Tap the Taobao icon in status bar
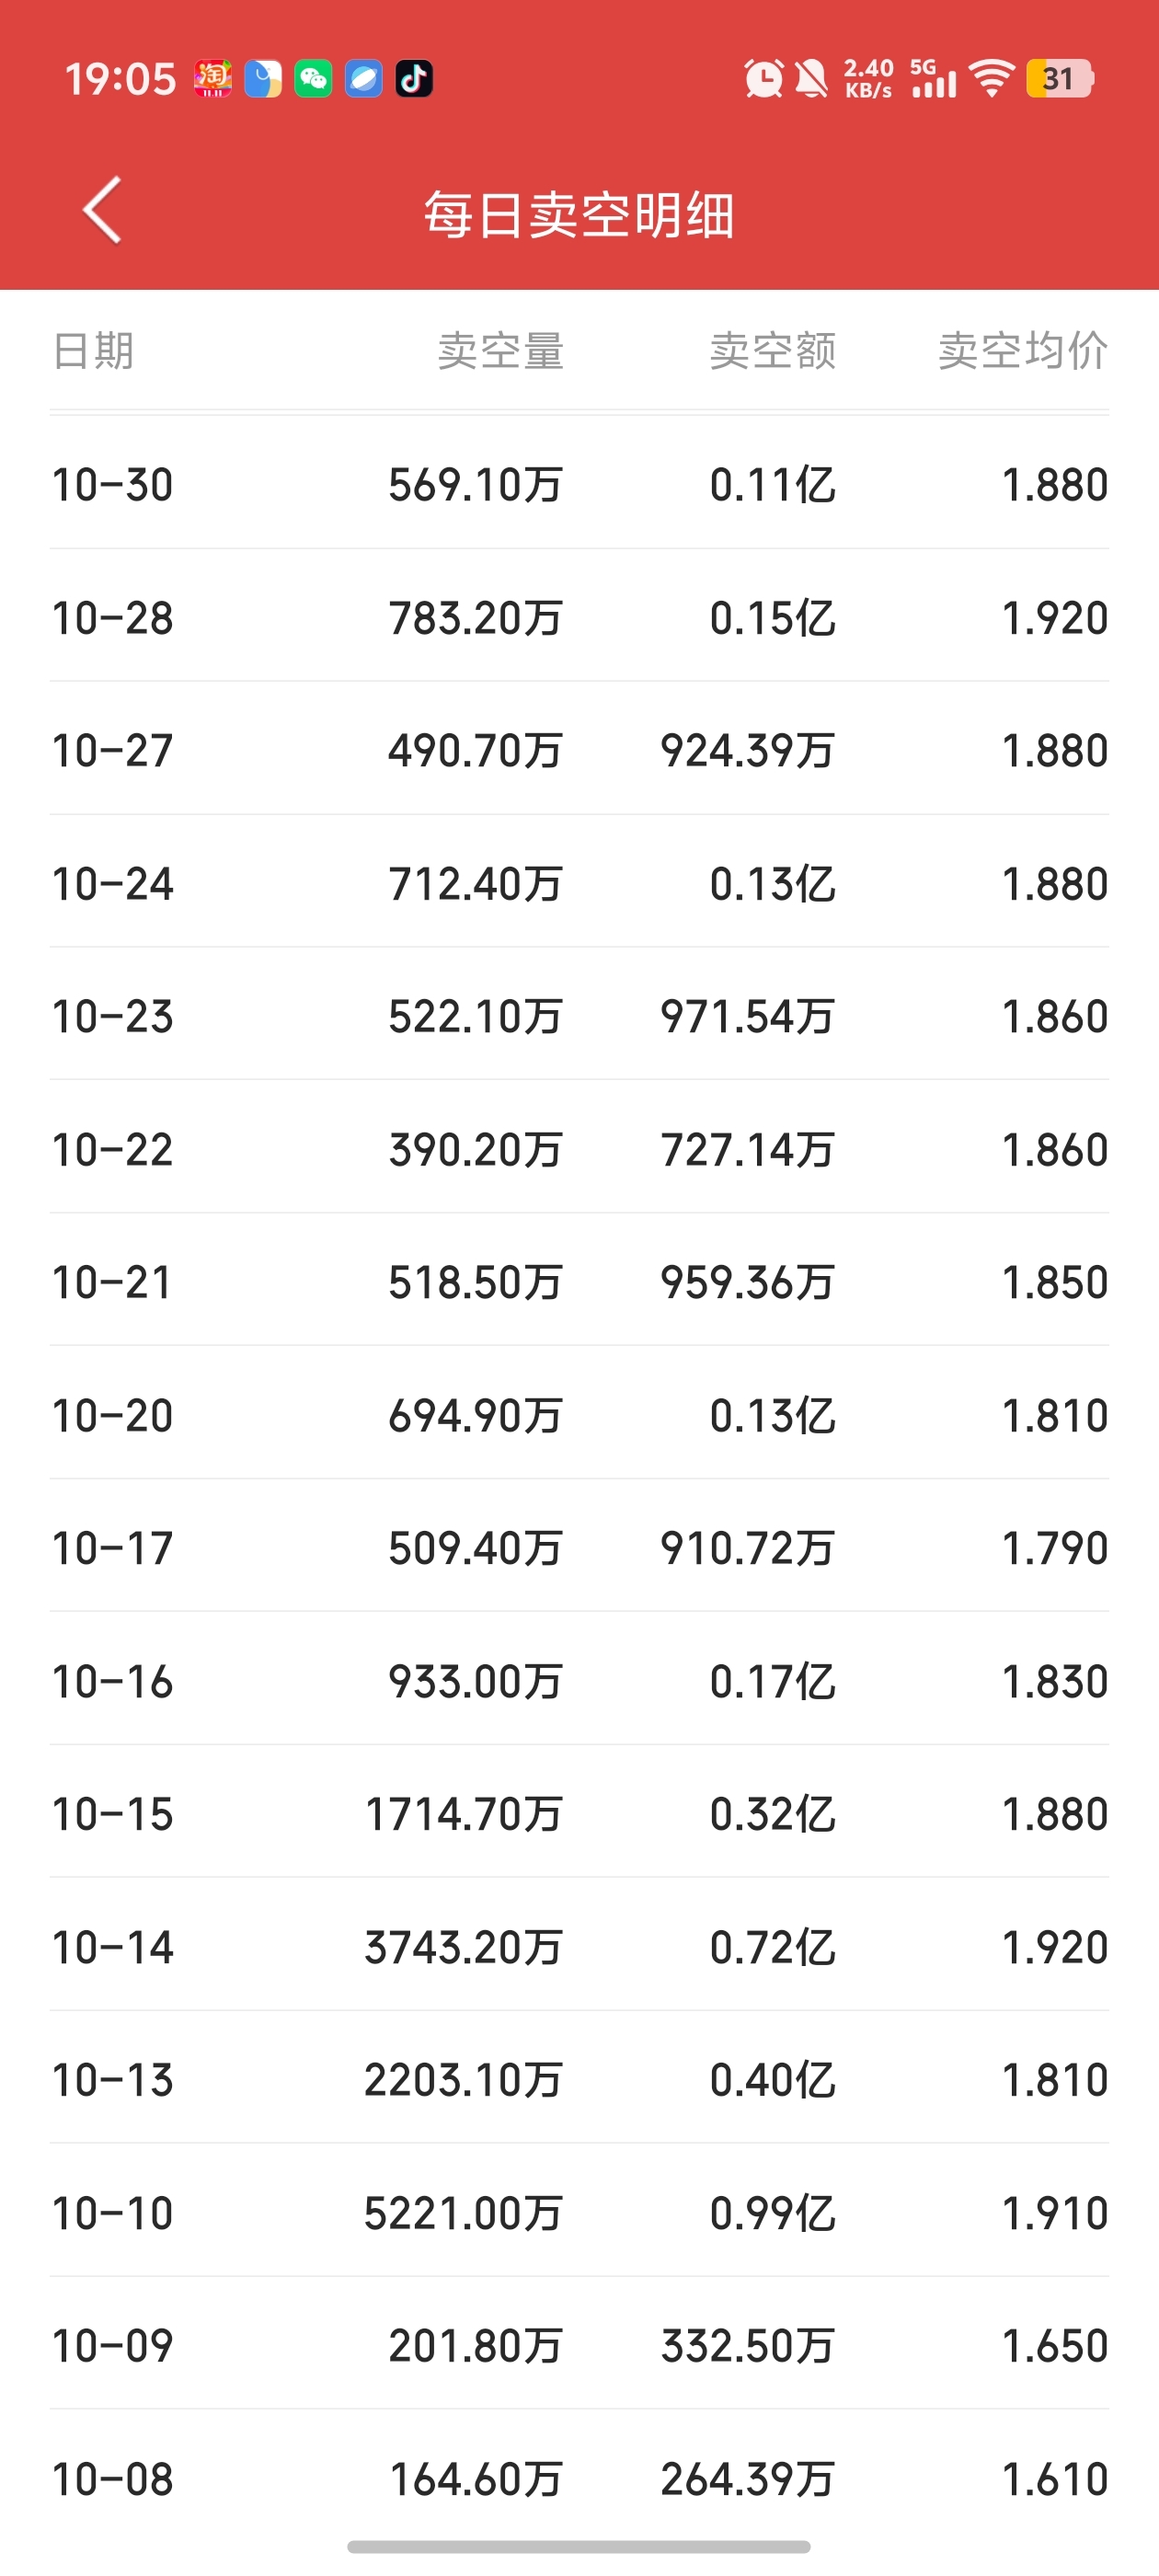This screenshot has height=2576, width=1159. pyautogui.click(x=212, y=78)
